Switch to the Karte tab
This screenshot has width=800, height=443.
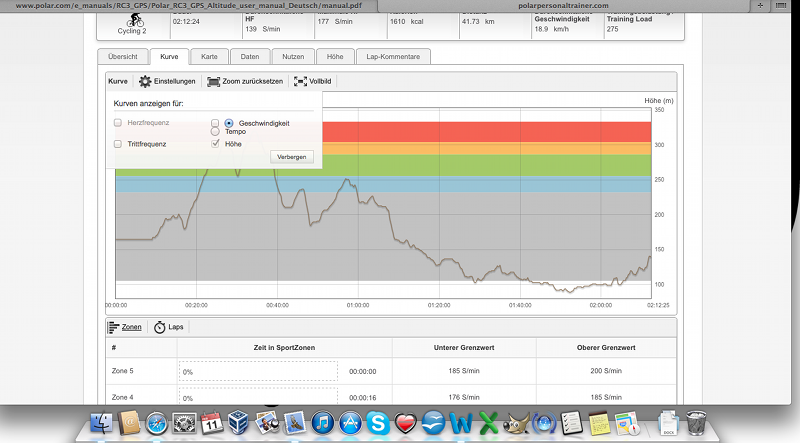click(209, 57)
